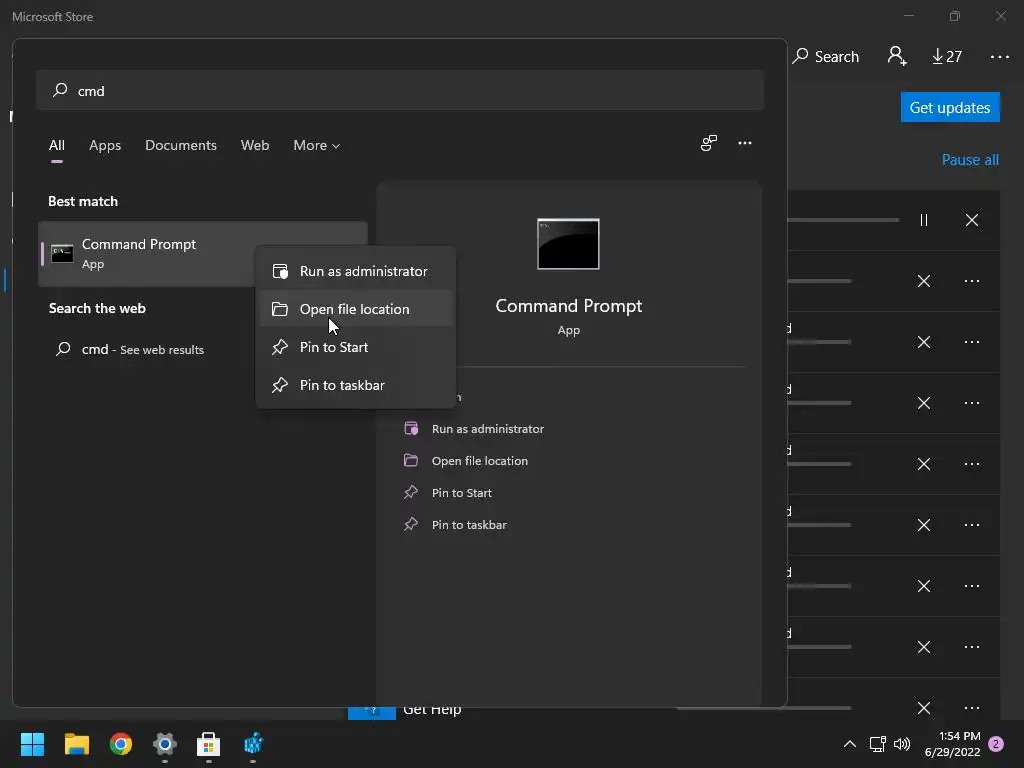1024x768 pixels.
Task: Open Windows Start menu button
Action: click(32, 744)
